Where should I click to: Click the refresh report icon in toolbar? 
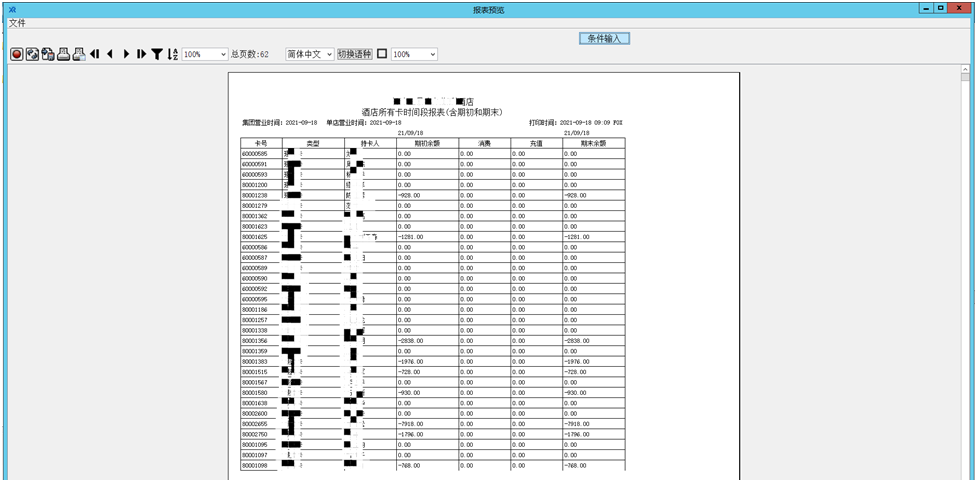click(x=32, y=54)
